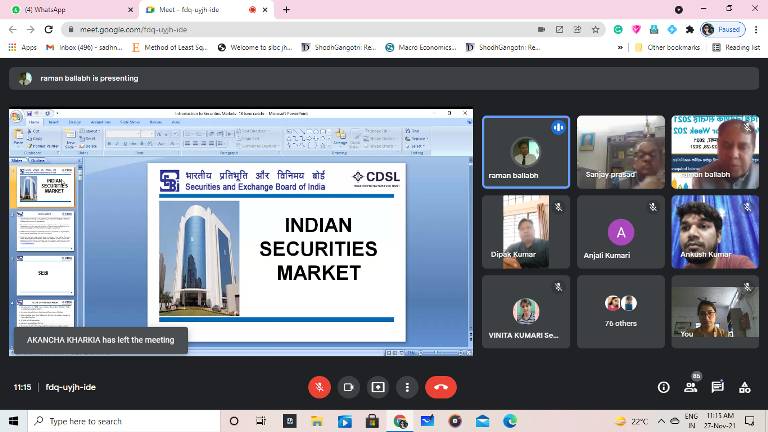Click the ENG IN language indicator
The image size is (768, 432).
pyautogui.click(x=692, y=421)
